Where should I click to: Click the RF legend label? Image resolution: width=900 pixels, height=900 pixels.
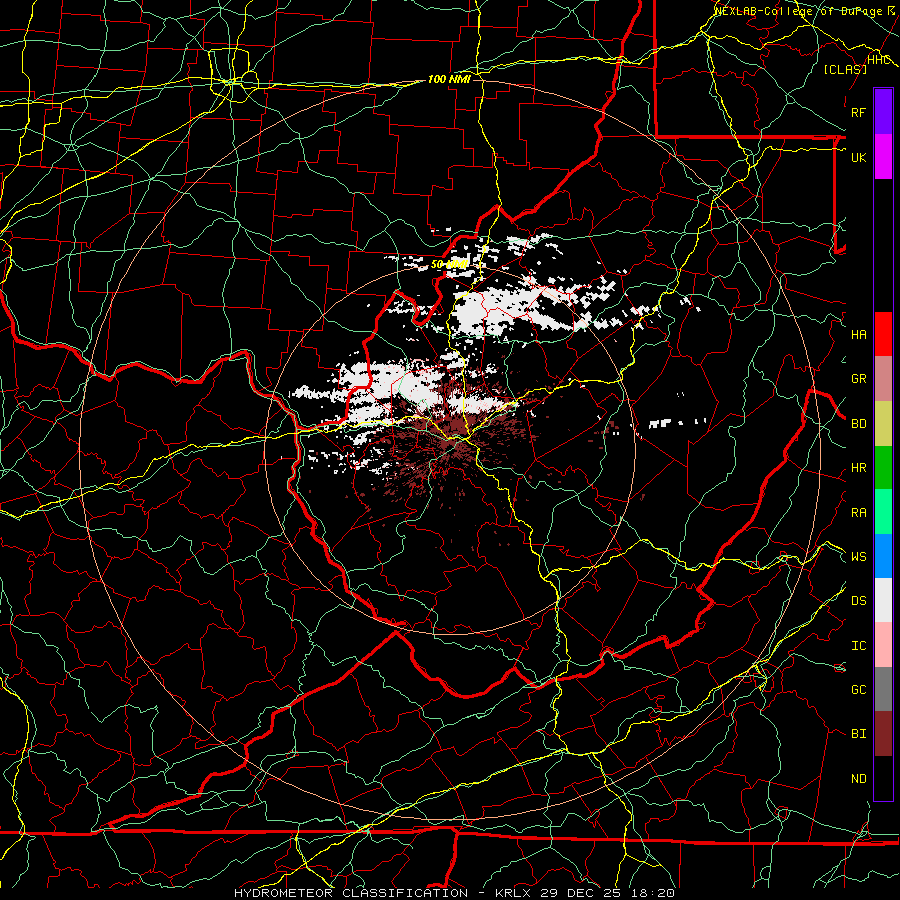[858, 112]
